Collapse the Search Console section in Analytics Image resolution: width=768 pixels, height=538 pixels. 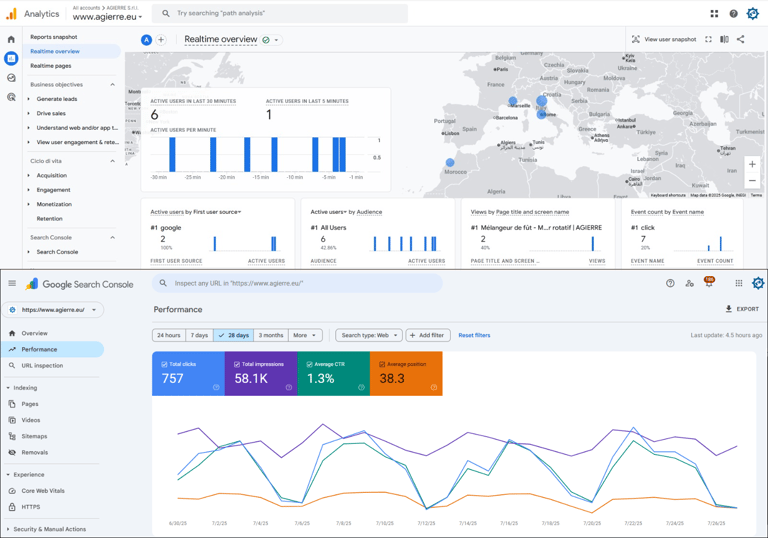[112, 237]
